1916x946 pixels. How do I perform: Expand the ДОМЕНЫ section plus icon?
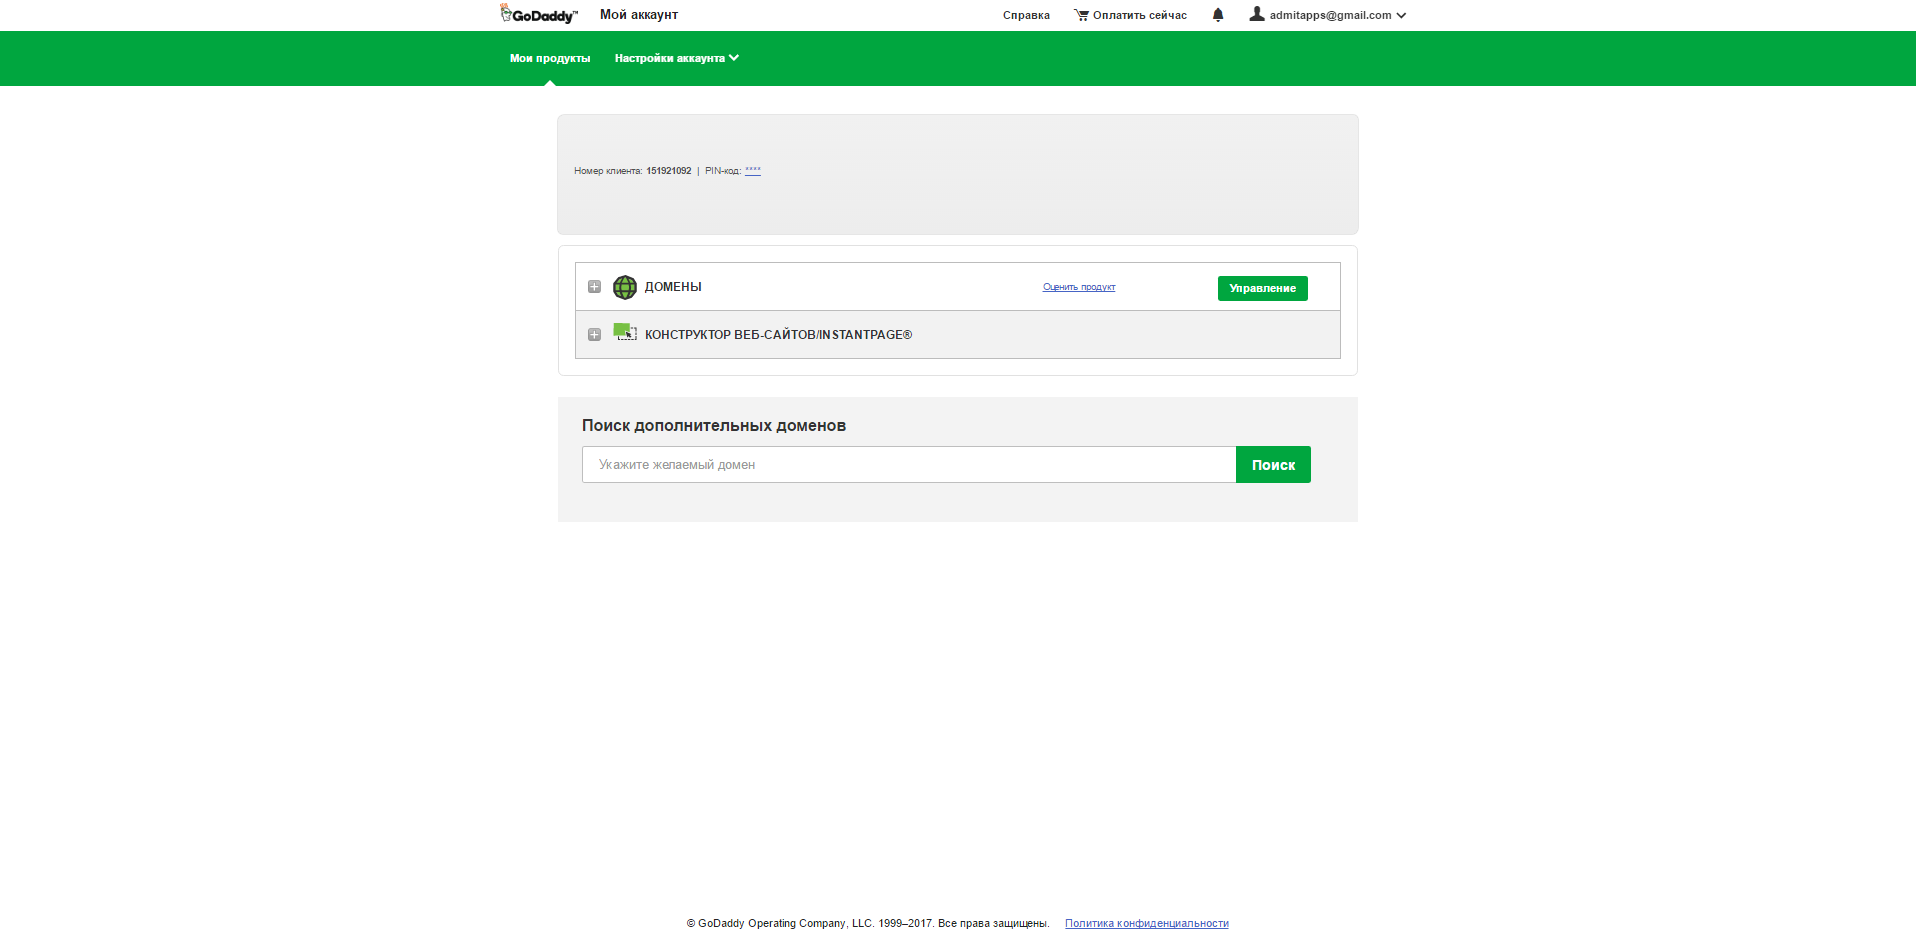pyautogui.click(x=595, y=287)
